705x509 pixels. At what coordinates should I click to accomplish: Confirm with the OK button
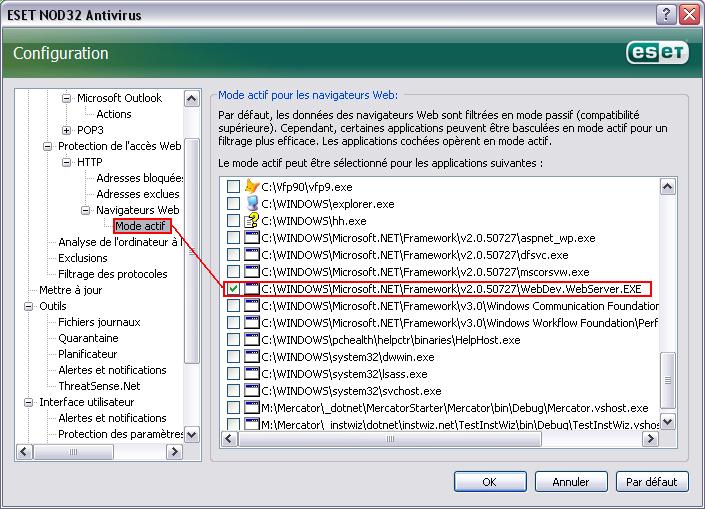tap(490, 482)
